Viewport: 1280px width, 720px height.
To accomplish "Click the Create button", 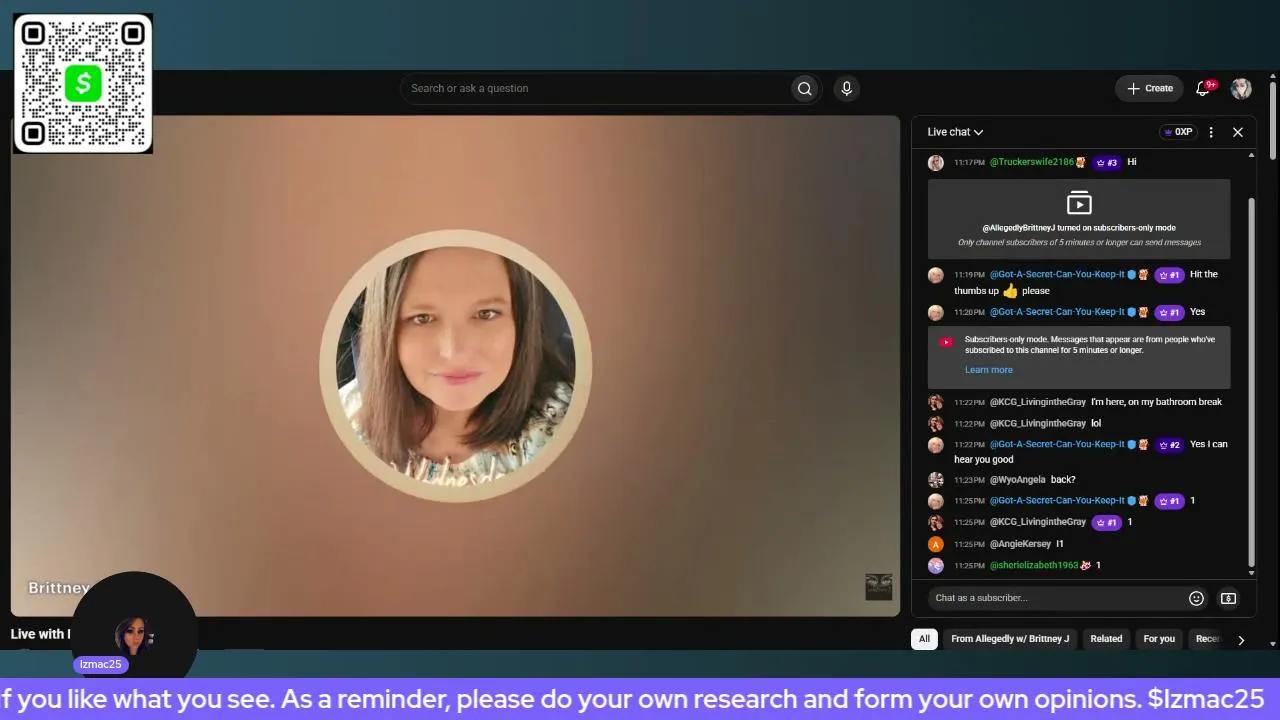I will [x=1150, y=88].
